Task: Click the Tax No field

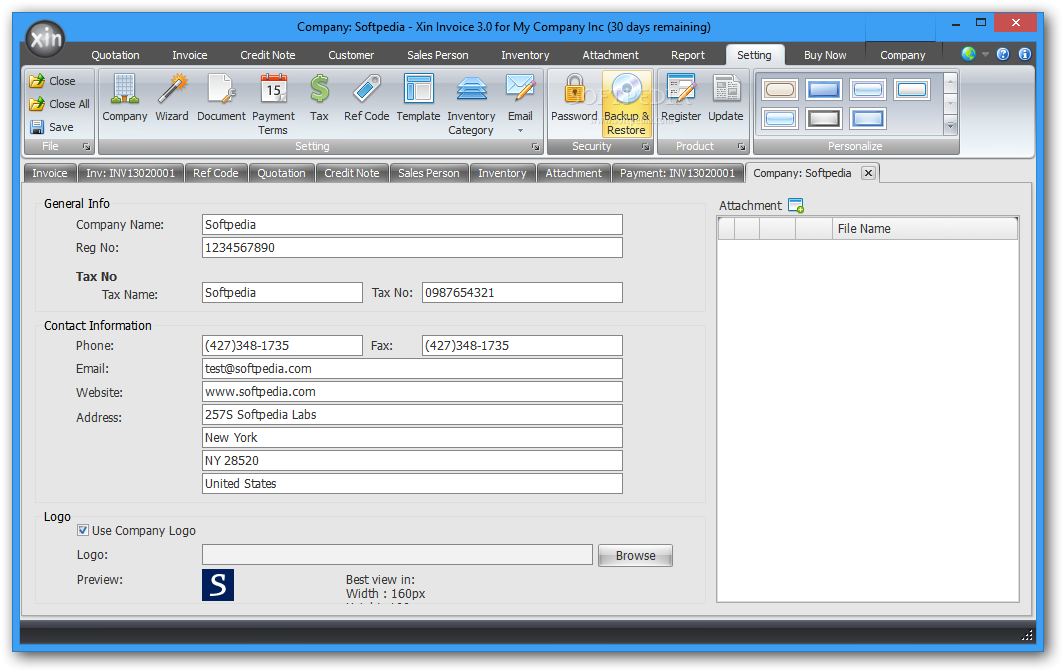Action: 522,293
